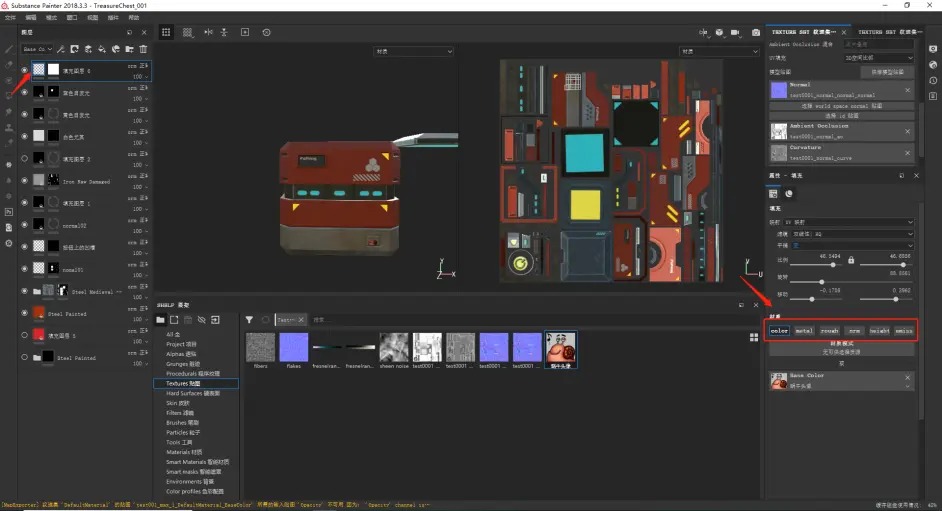Click the grid view icon in shelf
Viewport: 942px width, 511px height.
[x=754, y=338]
